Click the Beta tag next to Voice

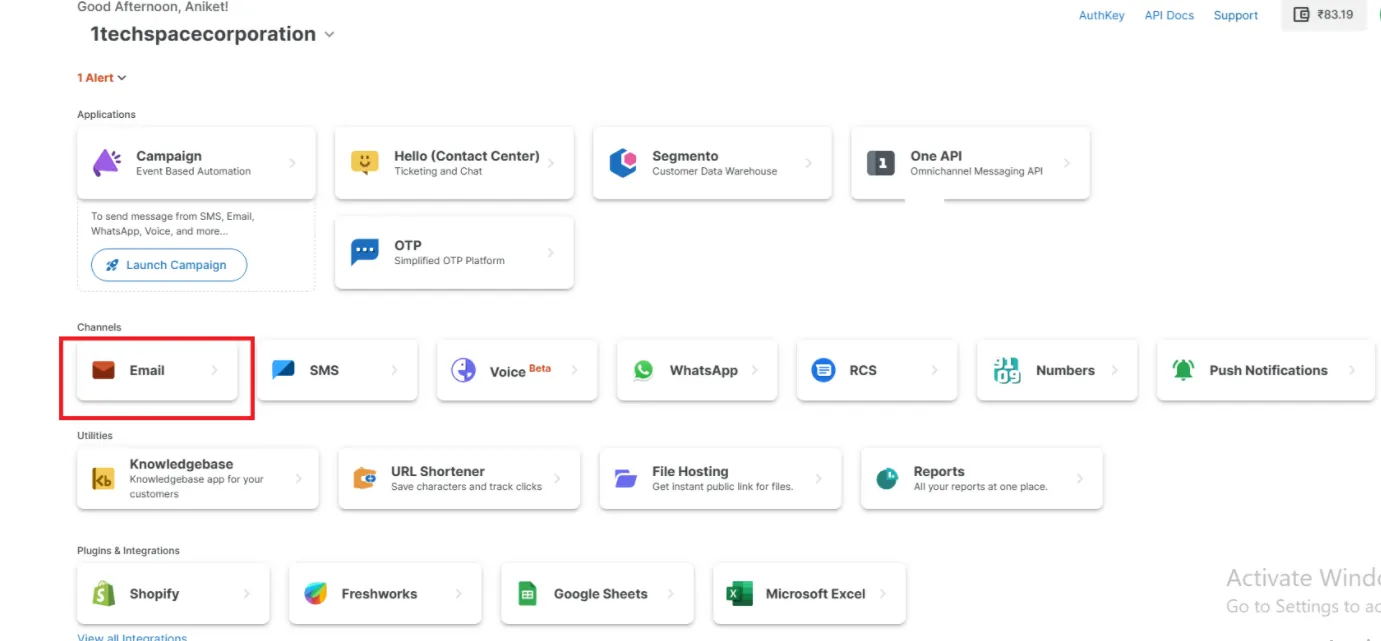(x=540, y=368)
